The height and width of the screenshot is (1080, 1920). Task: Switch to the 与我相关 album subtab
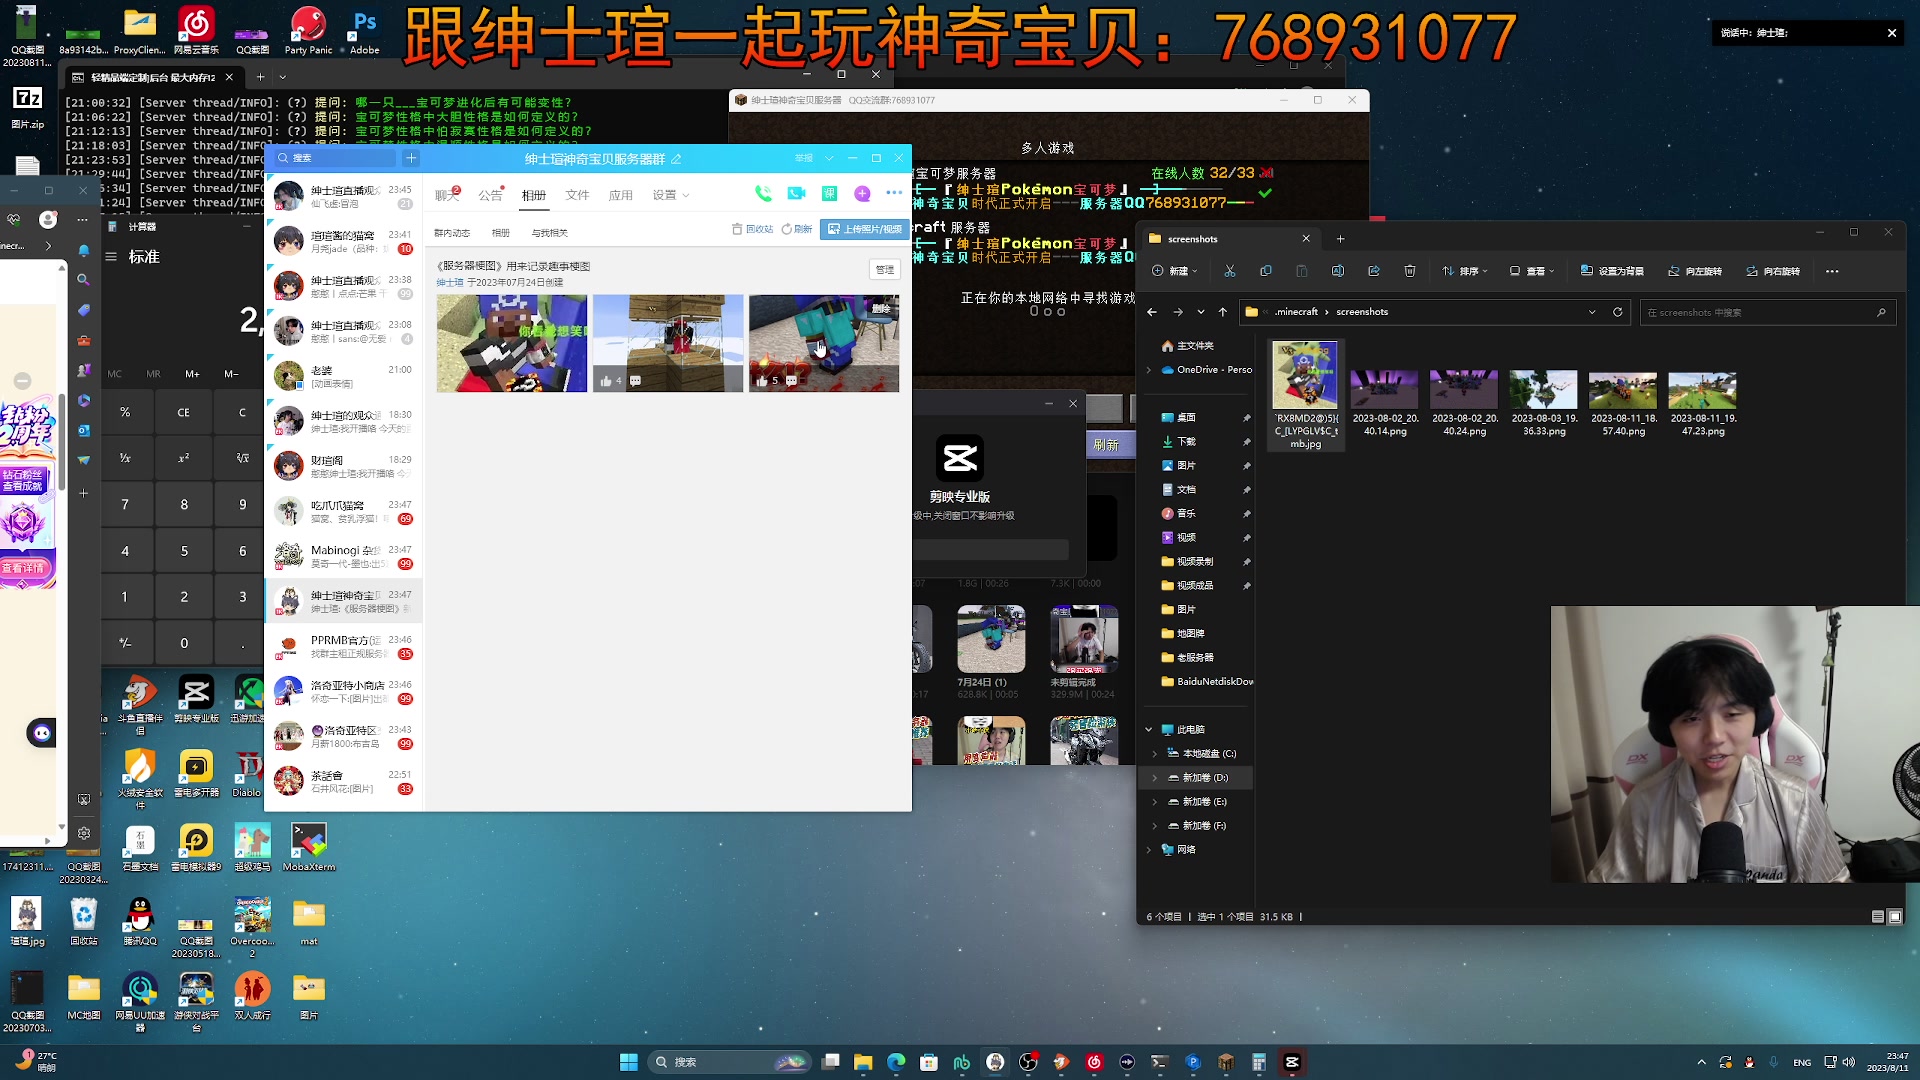point(550,231)
